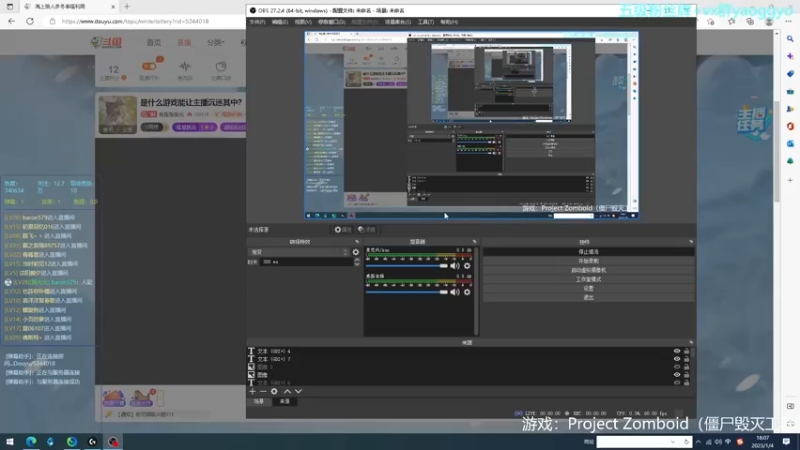800x450 pixels.
Task: Open desktop audio (桌面音频) settings gear
Action: coord(467,292)
